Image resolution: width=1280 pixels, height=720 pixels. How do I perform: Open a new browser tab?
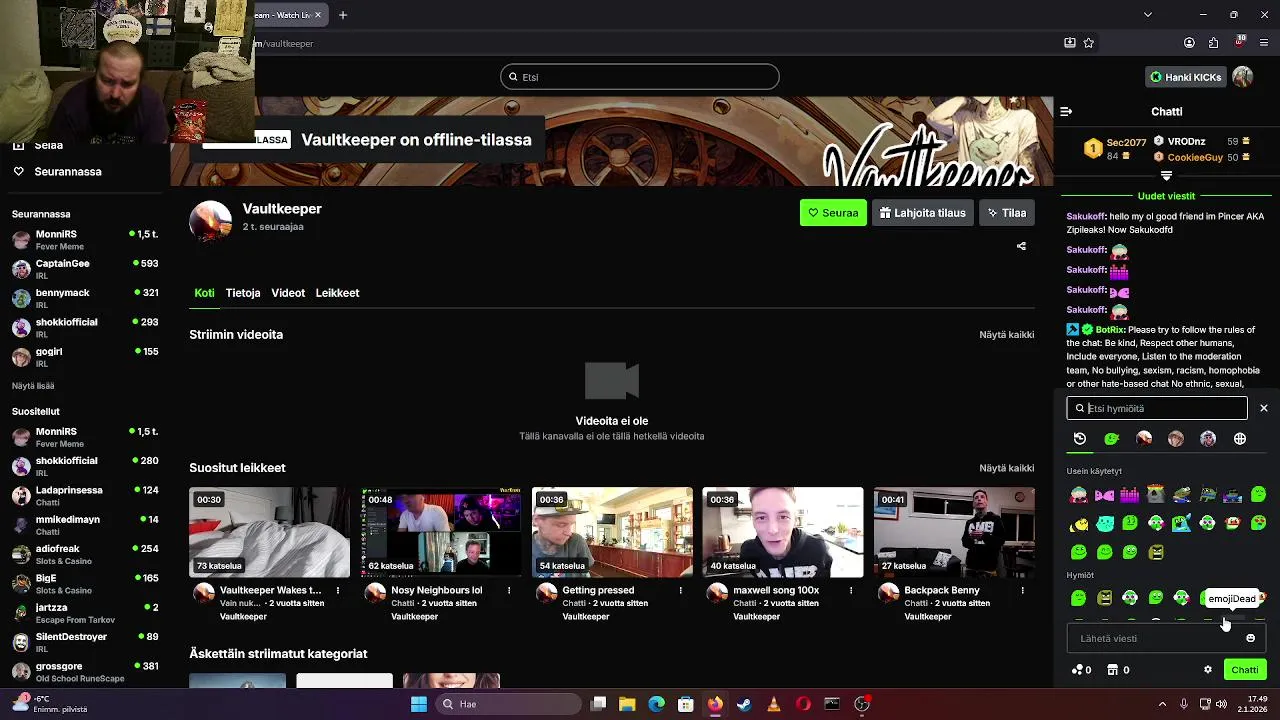click(x=343, y=15)
